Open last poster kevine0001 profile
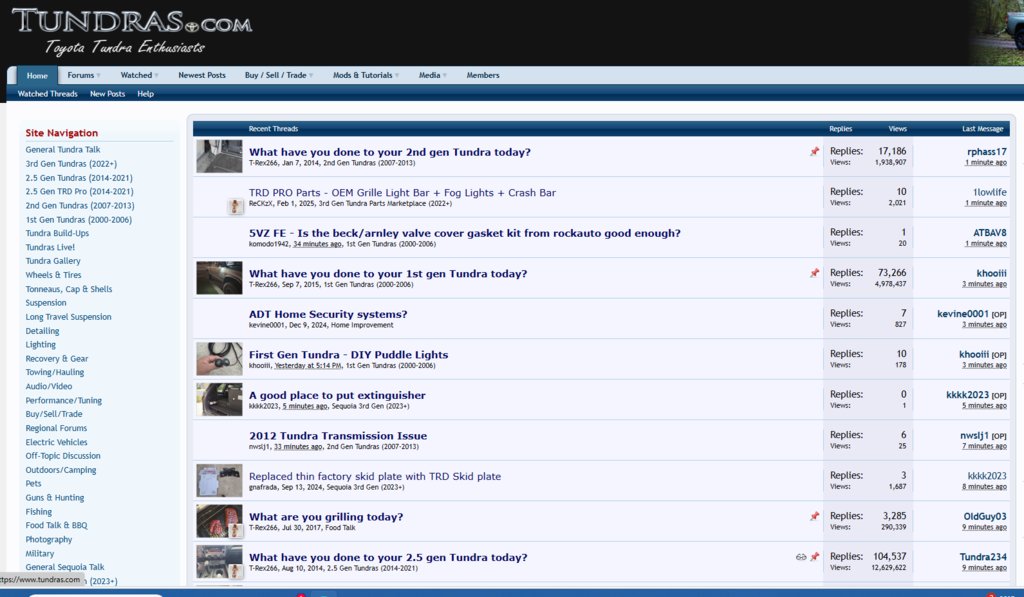 coord(963,314)
